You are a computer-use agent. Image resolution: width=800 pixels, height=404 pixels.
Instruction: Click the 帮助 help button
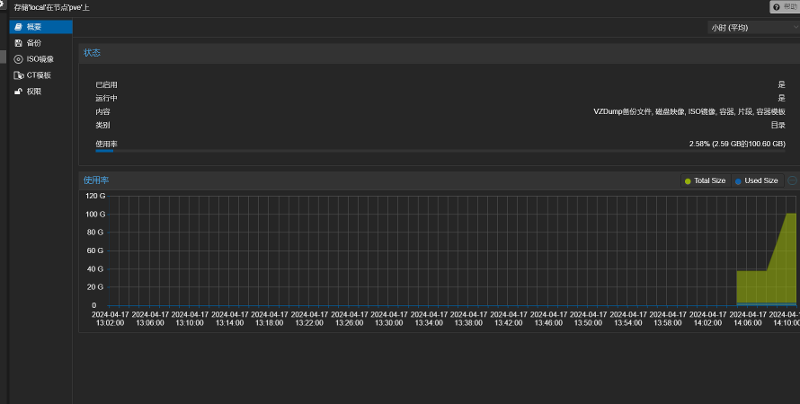point(784,7)
